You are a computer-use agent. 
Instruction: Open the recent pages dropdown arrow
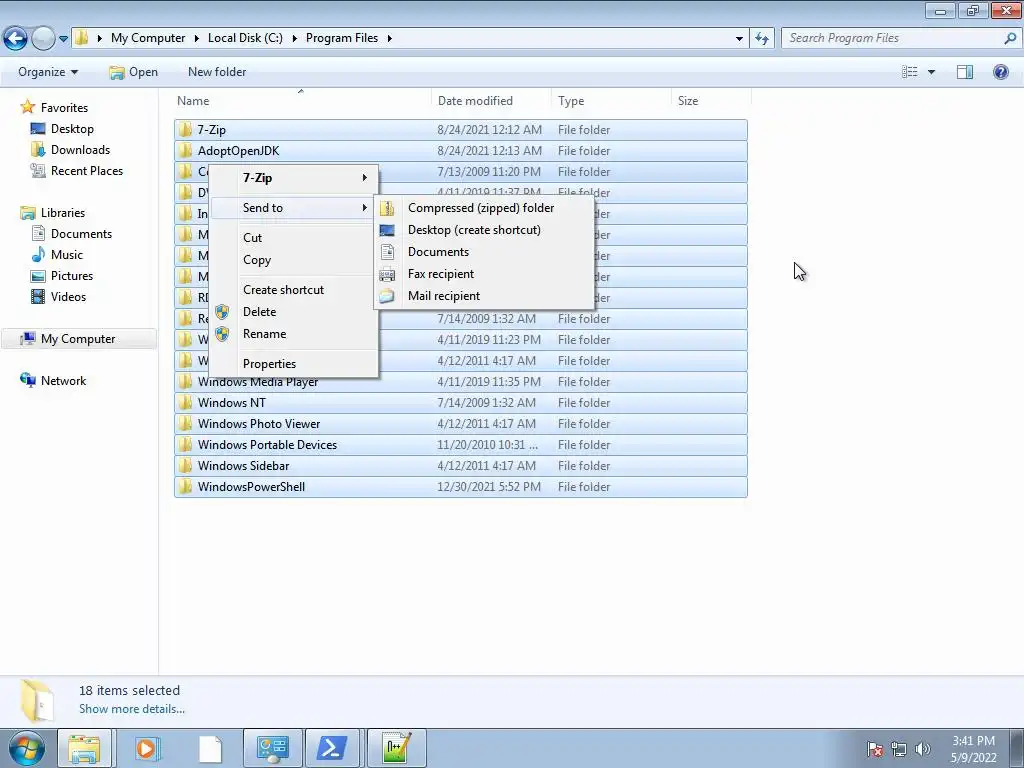[63, 39]
